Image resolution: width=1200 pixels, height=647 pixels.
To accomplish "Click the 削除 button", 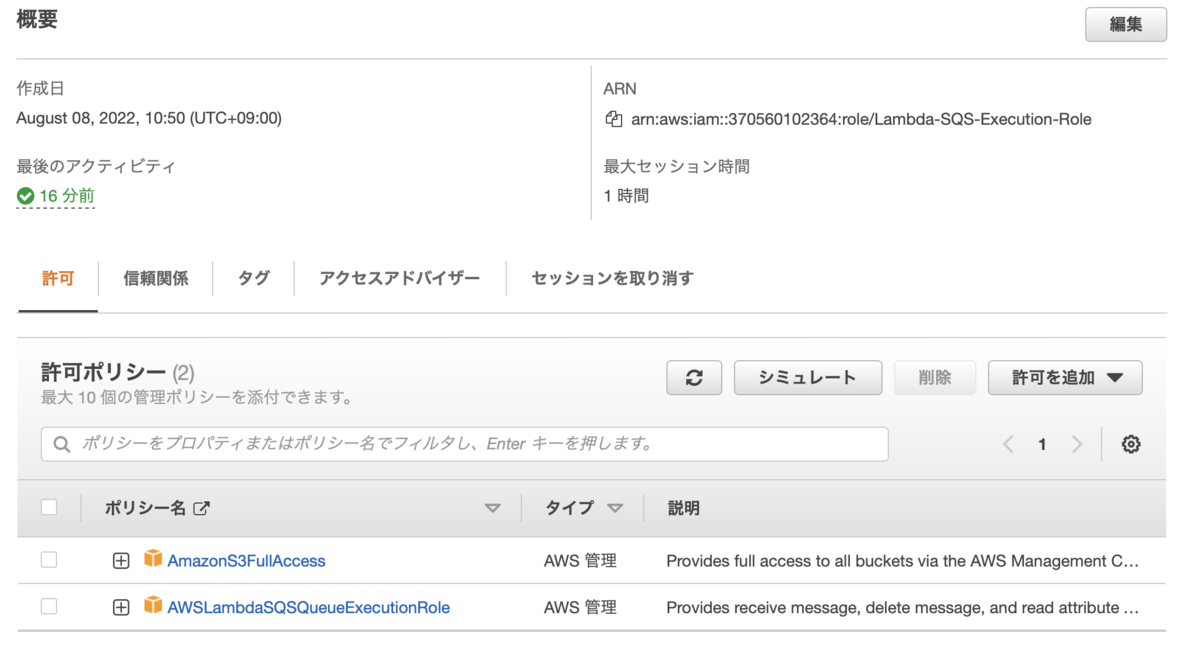I will point(935,378).
